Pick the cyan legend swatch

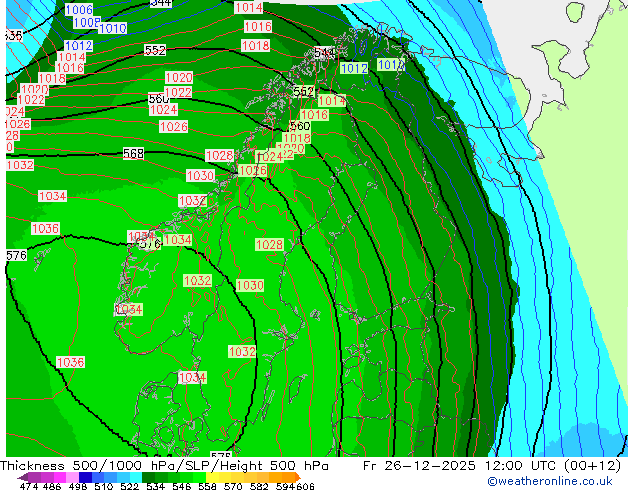136,477
